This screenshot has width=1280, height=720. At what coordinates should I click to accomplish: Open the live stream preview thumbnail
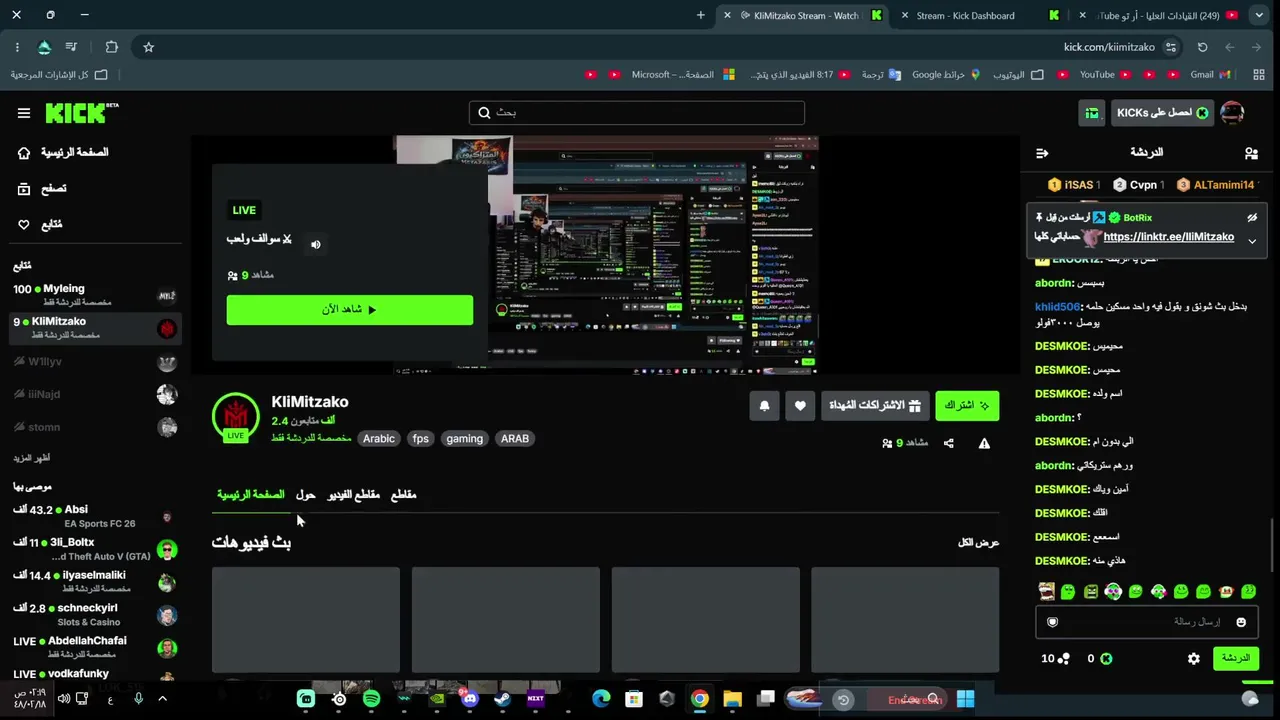(x=606, y=255)
